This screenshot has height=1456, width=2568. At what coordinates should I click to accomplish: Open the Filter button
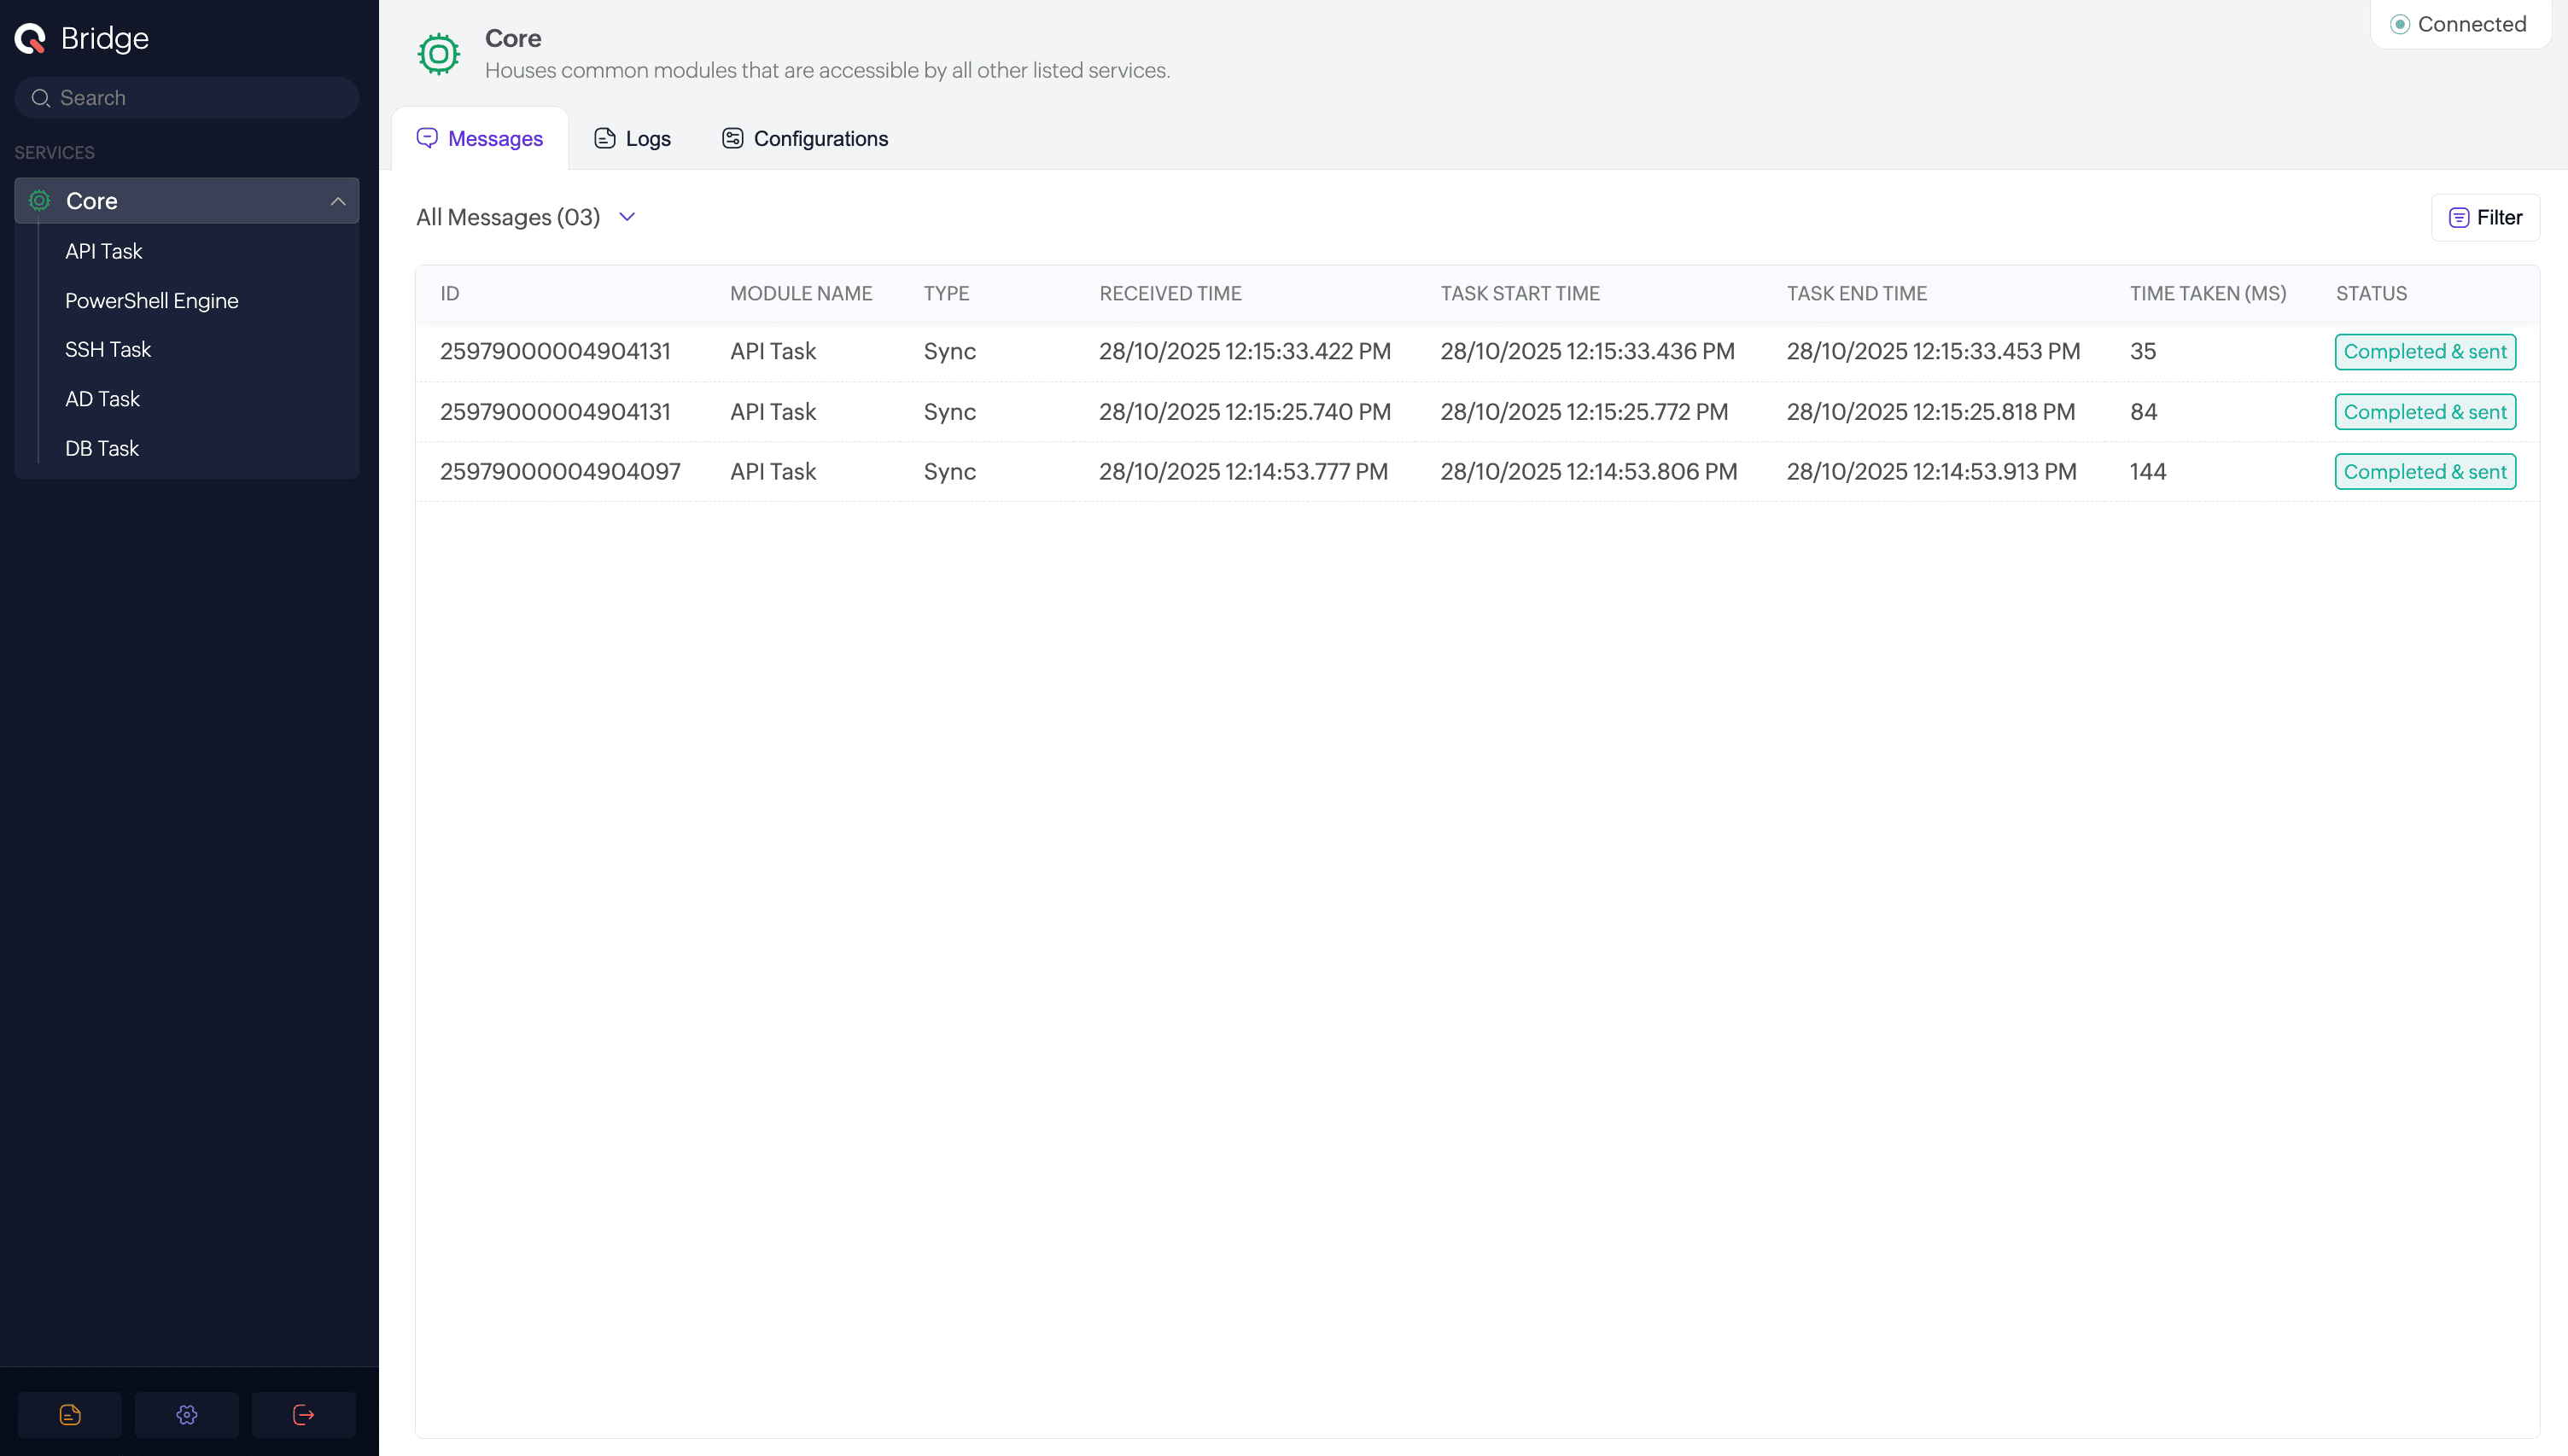click(x=2485, y=217)
